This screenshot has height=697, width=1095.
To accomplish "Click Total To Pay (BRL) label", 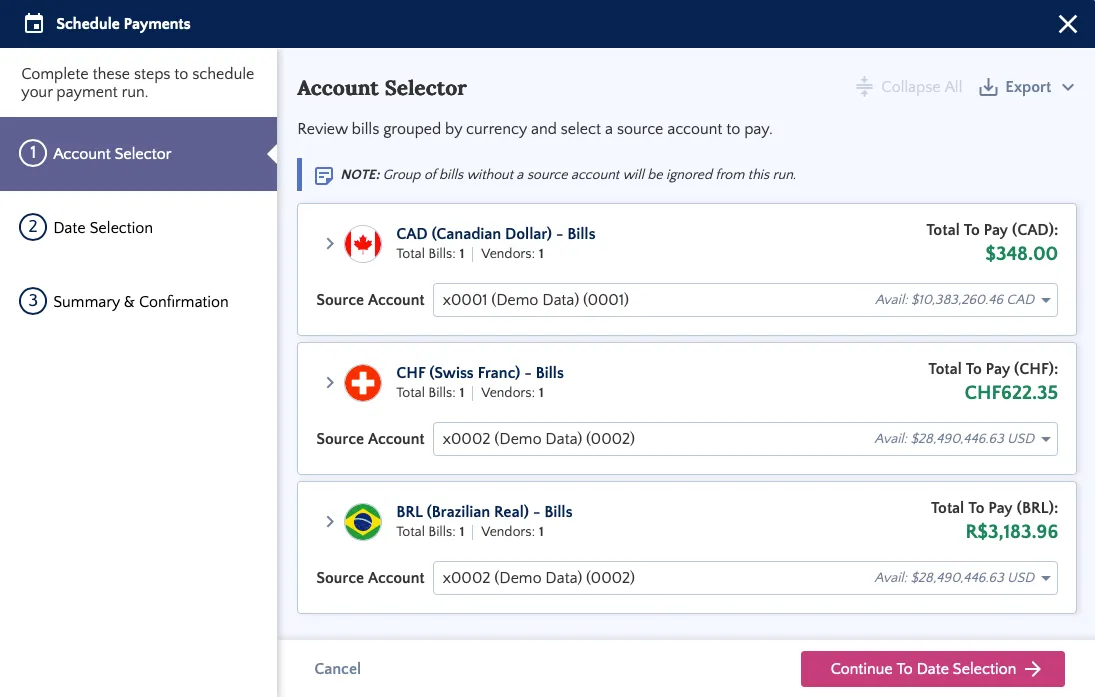I will point(994,508).
